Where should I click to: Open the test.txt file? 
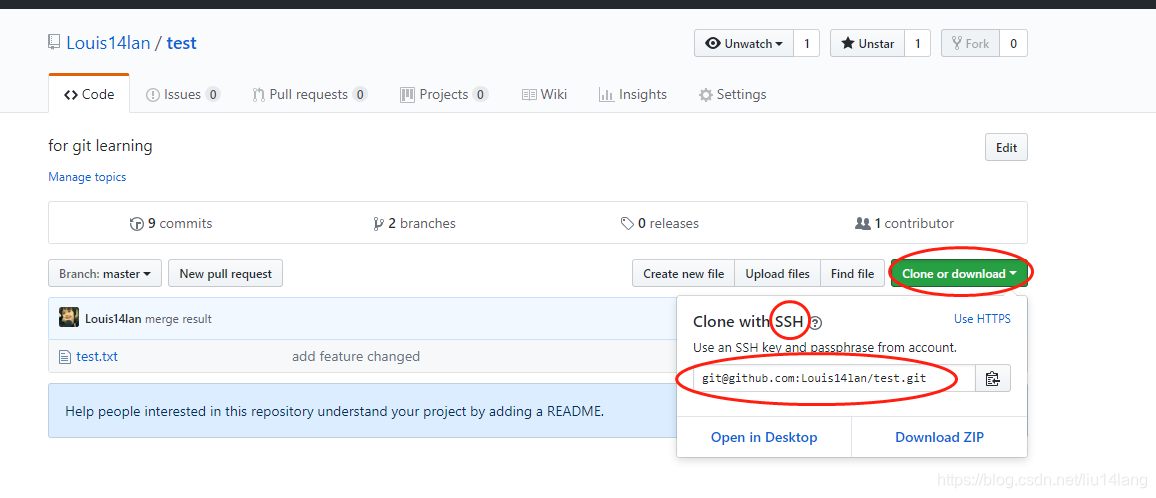97,357
